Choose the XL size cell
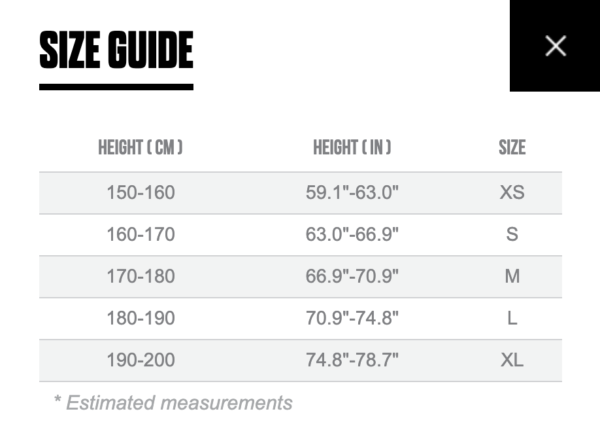This screenshot has height=441, width=600. [x=512, y=360]
